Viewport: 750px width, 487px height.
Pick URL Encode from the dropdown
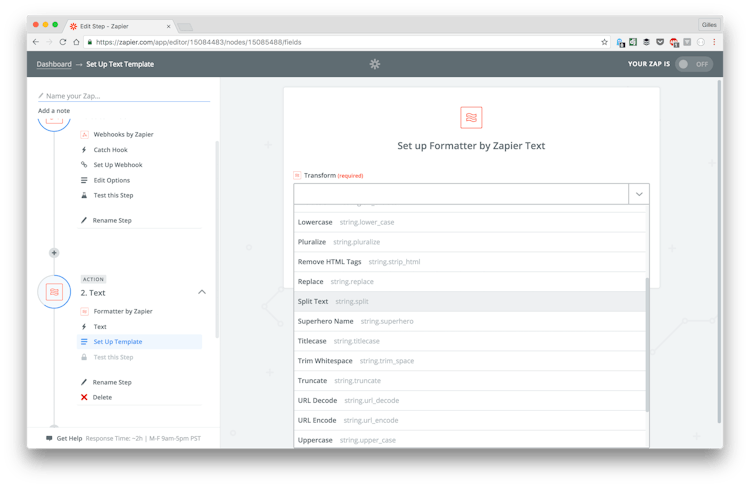pos(317,420)
